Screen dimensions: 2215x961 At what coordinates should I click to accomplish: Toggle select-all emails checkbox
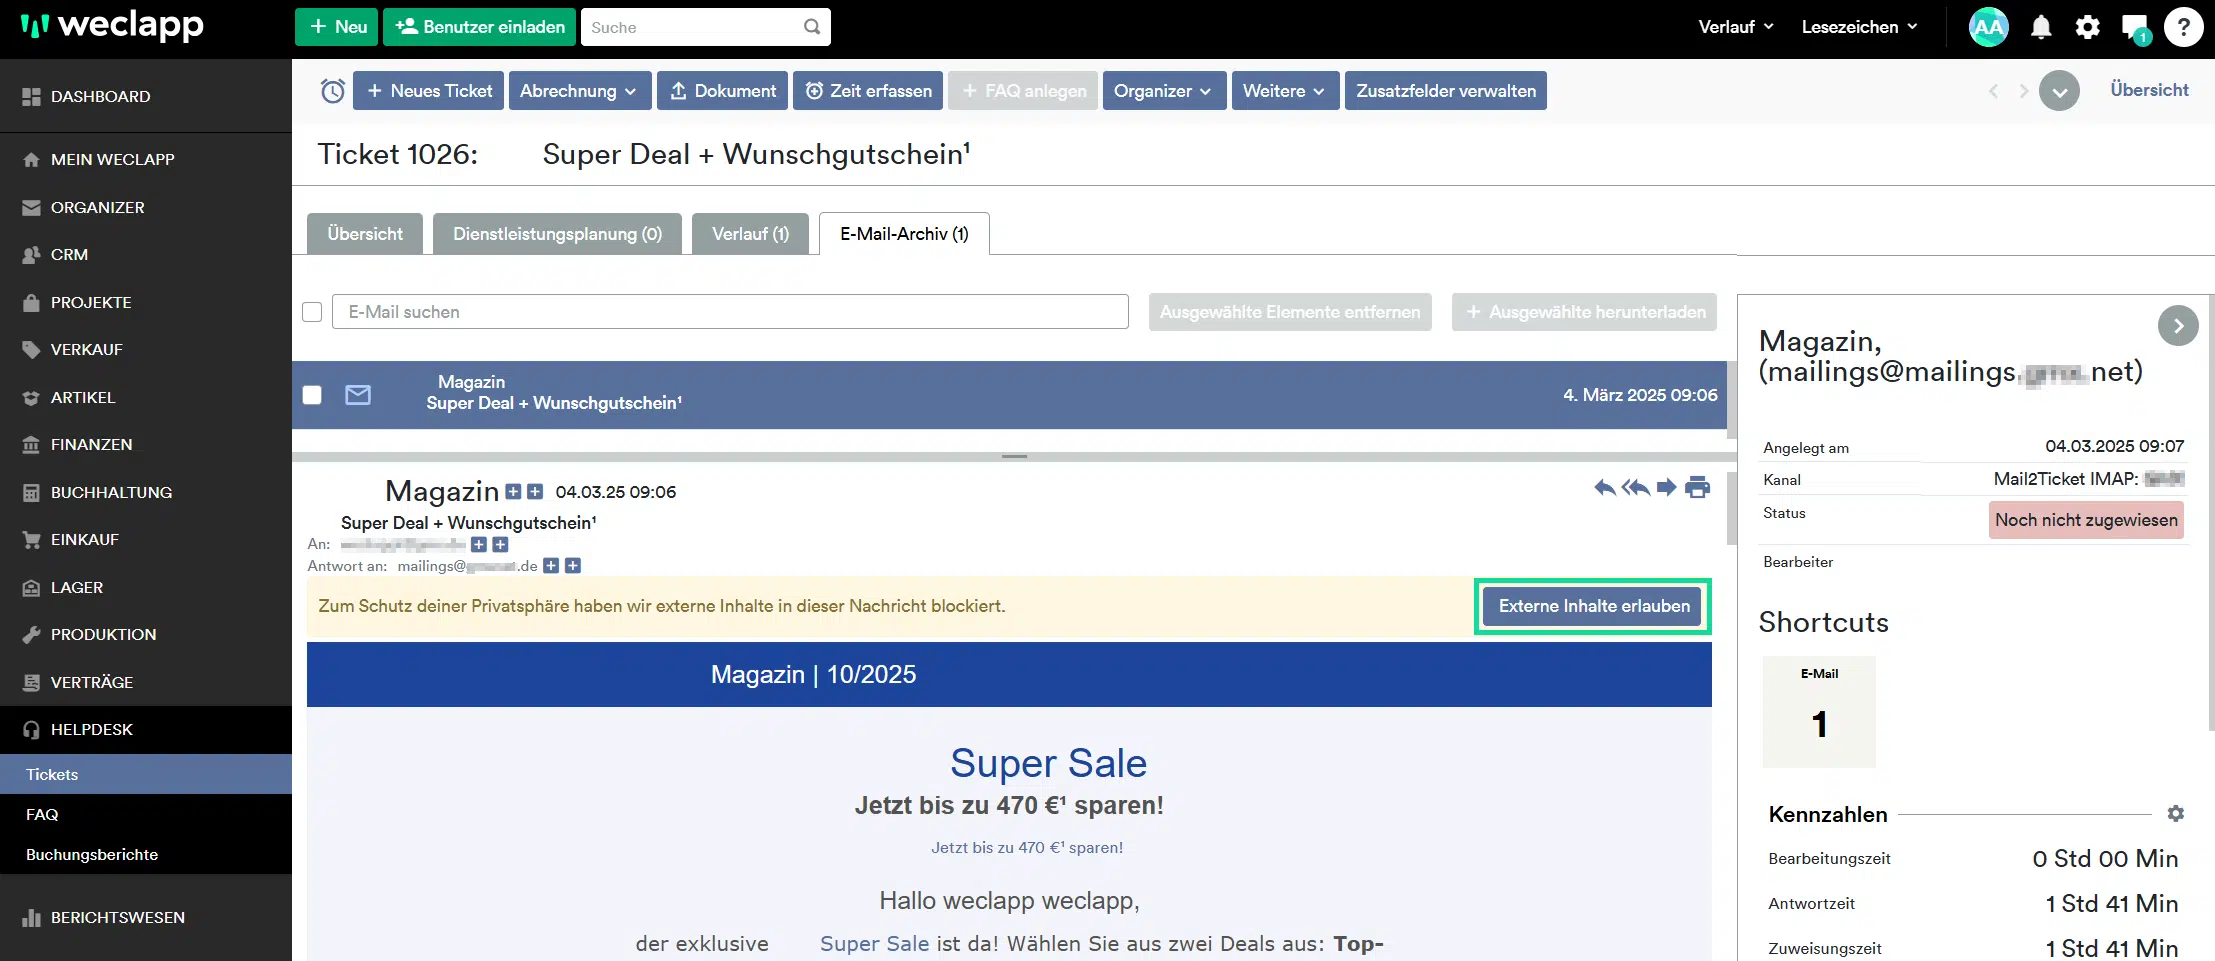pyautogui.click(x=312, y=312)
